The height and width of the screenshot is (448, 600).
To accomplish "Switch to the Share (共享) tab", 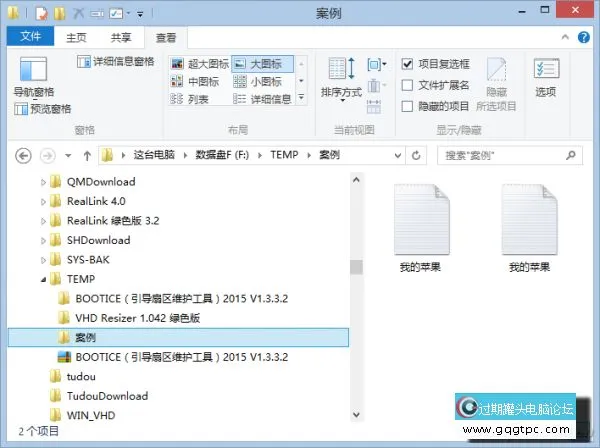I will (121, 37).
